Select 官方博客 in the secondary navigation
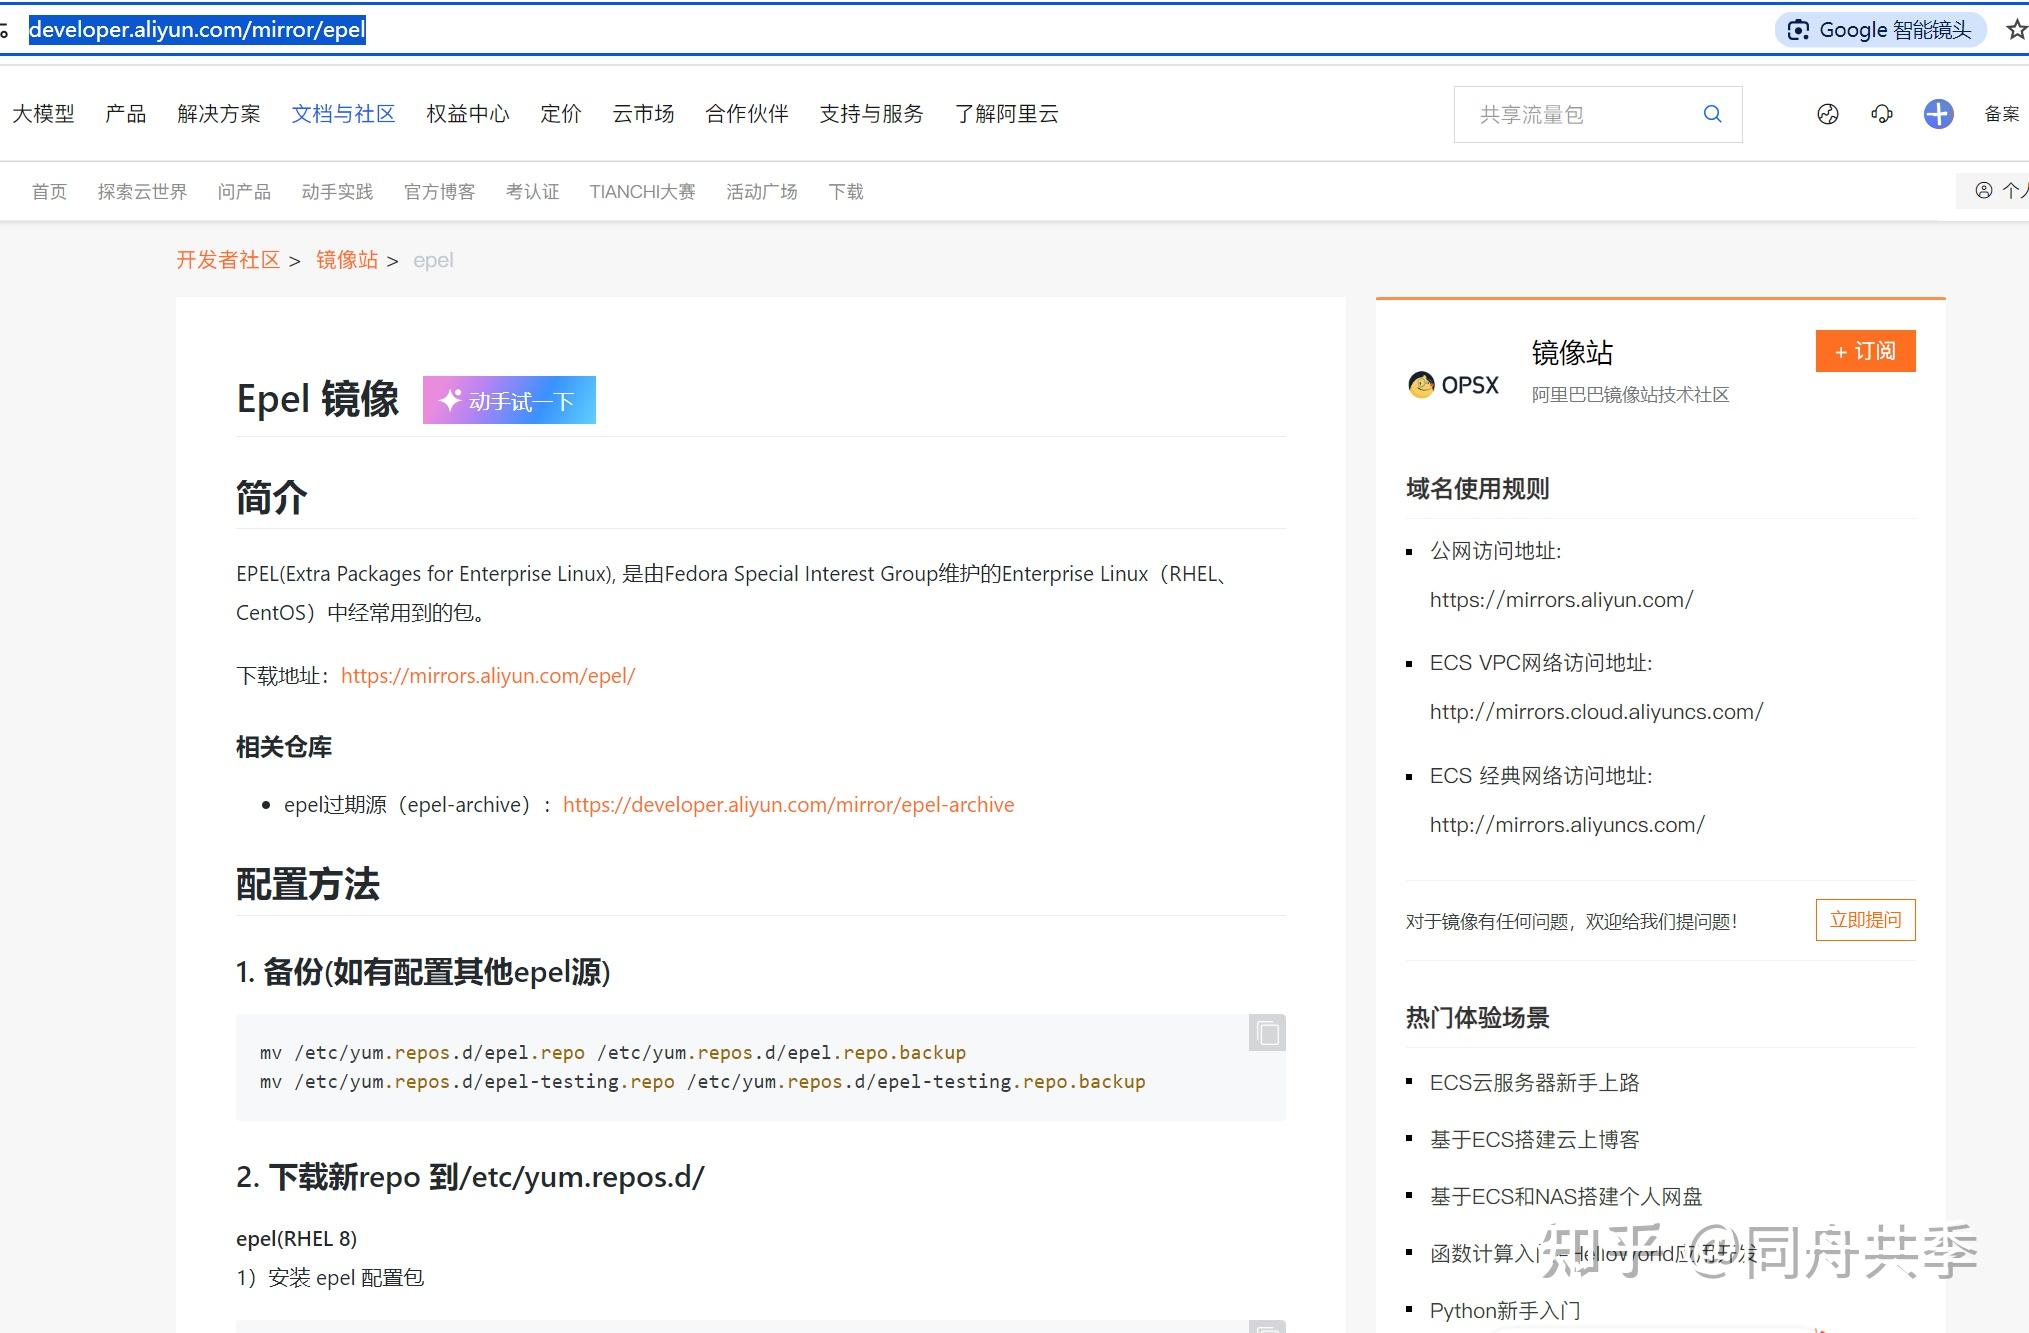 pyautogui.click(x=439, y=191)
